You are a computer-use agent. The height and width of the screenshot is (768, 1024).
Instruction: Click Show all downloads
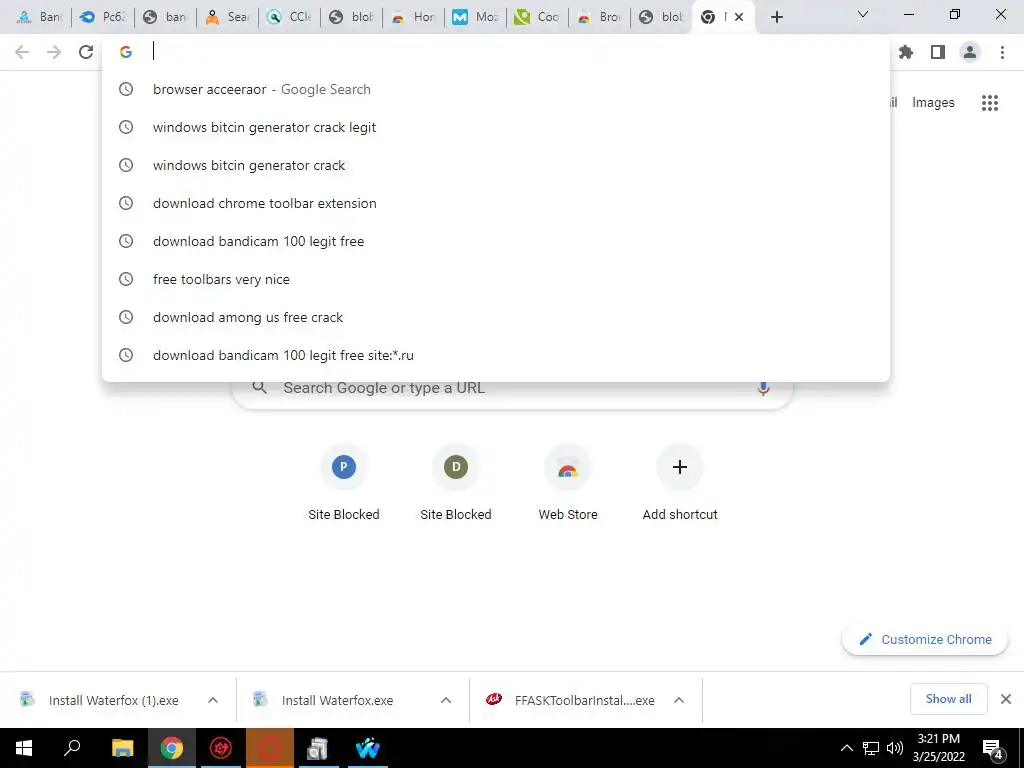point(948,699)
